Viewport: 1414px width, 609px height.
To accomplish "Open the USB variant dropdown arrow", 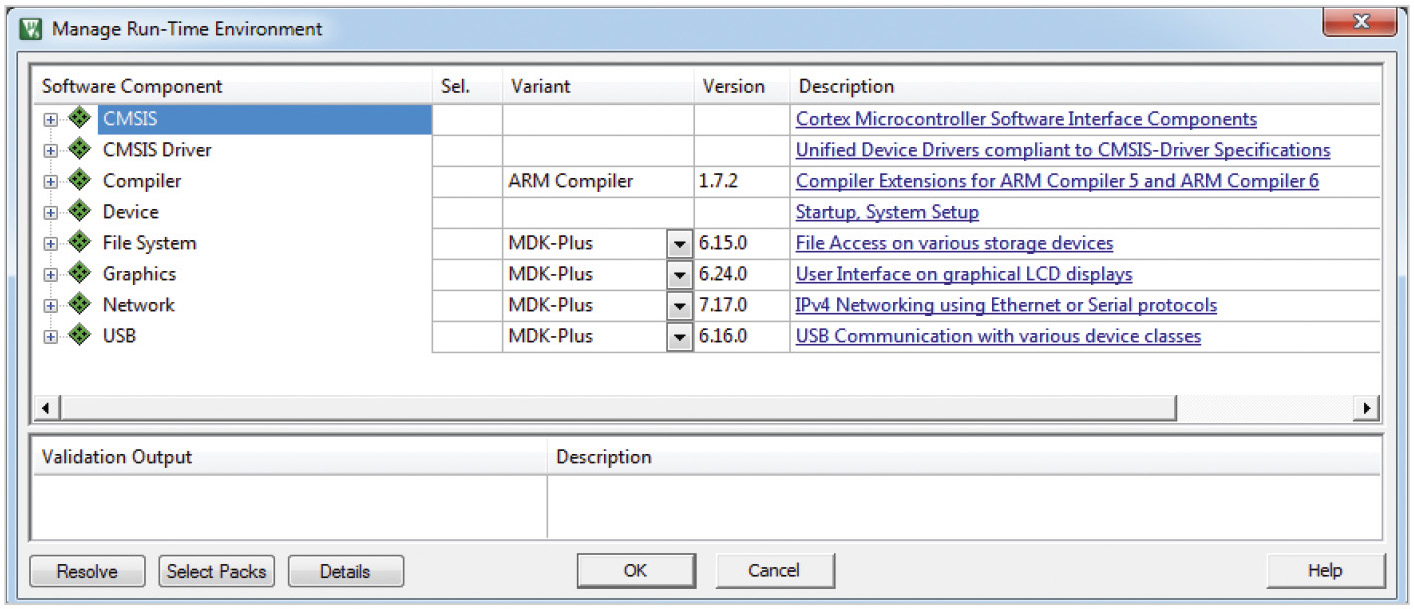I will pyautogui.click(x=680, y=337).
